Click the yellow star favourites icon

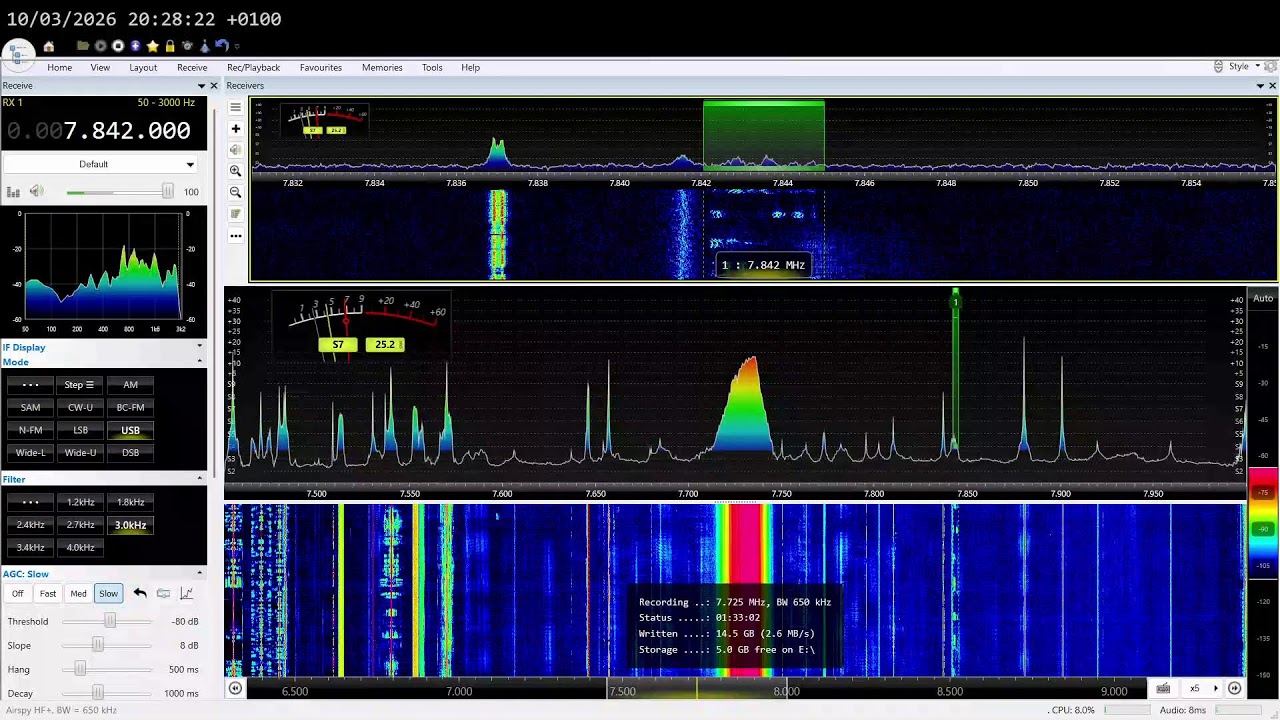click(x=152, y=46)
